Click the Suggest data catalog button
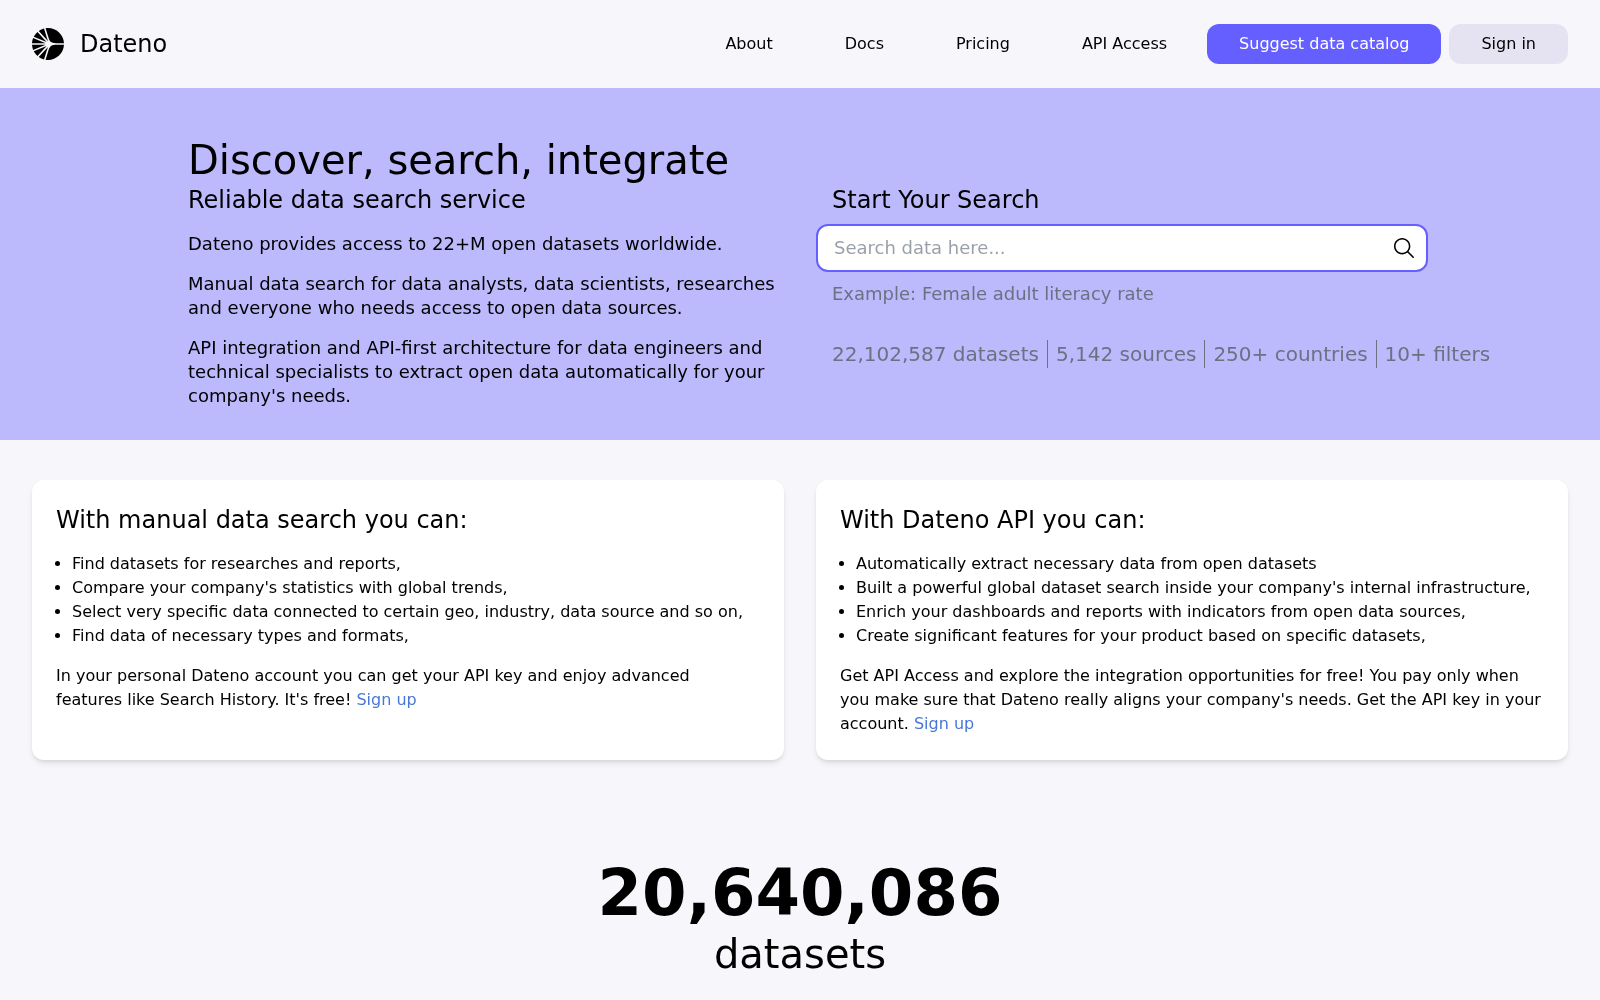Image resolution: width=1600 pixels, height=1000 pixels. point(1324,44)
